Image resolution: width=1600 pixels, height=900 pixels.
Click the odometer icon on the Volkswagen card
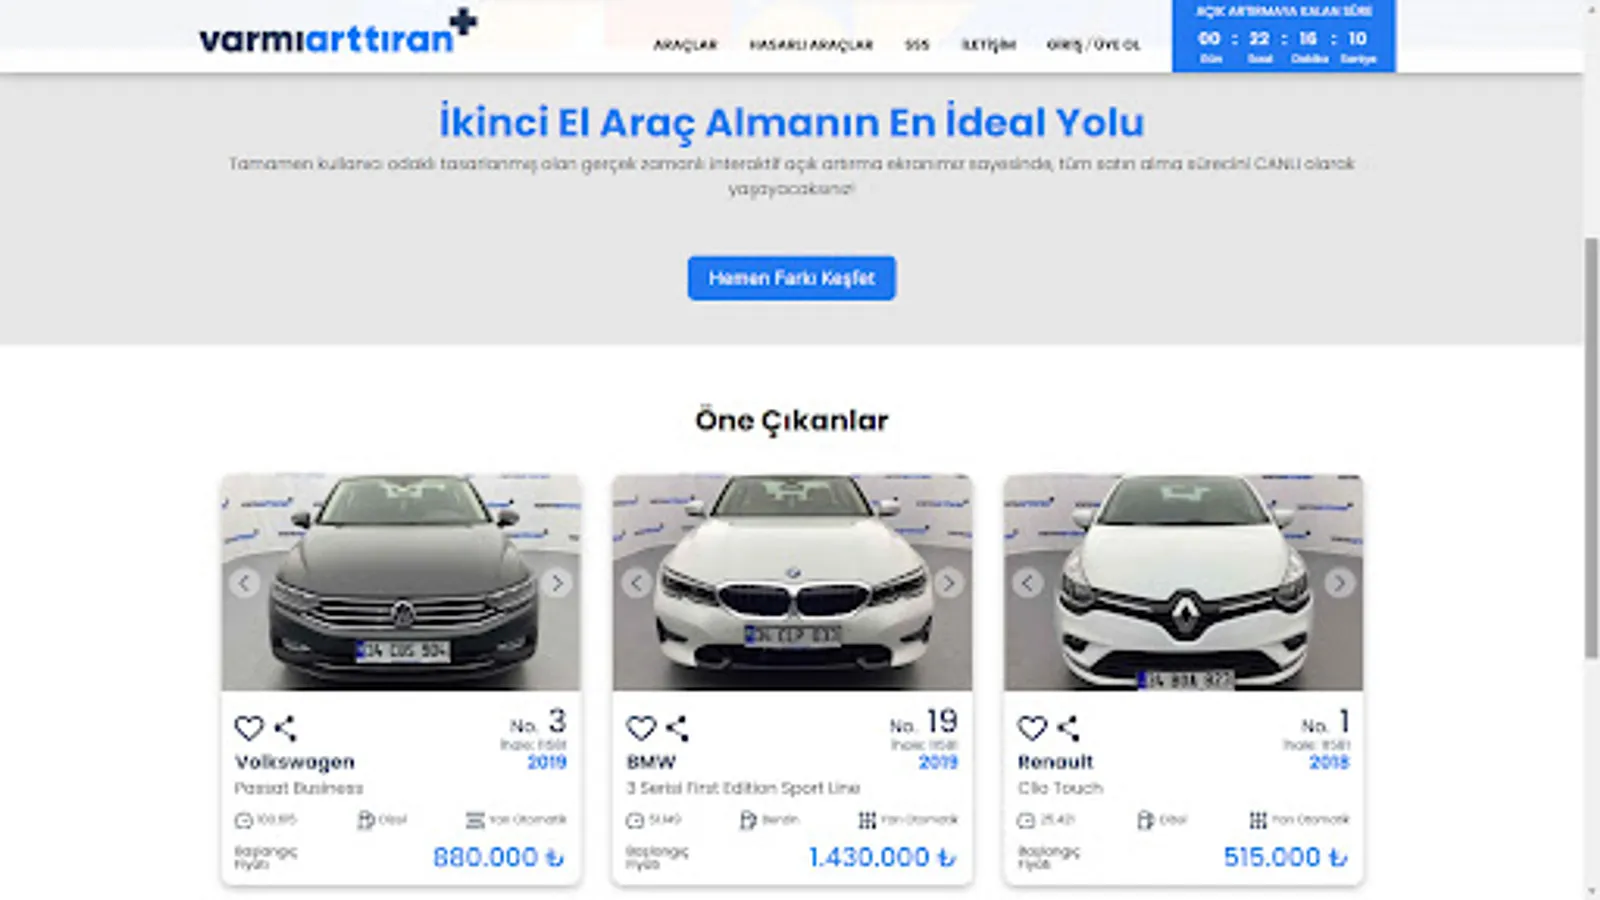pyautogui.click(x=243, y=820)
